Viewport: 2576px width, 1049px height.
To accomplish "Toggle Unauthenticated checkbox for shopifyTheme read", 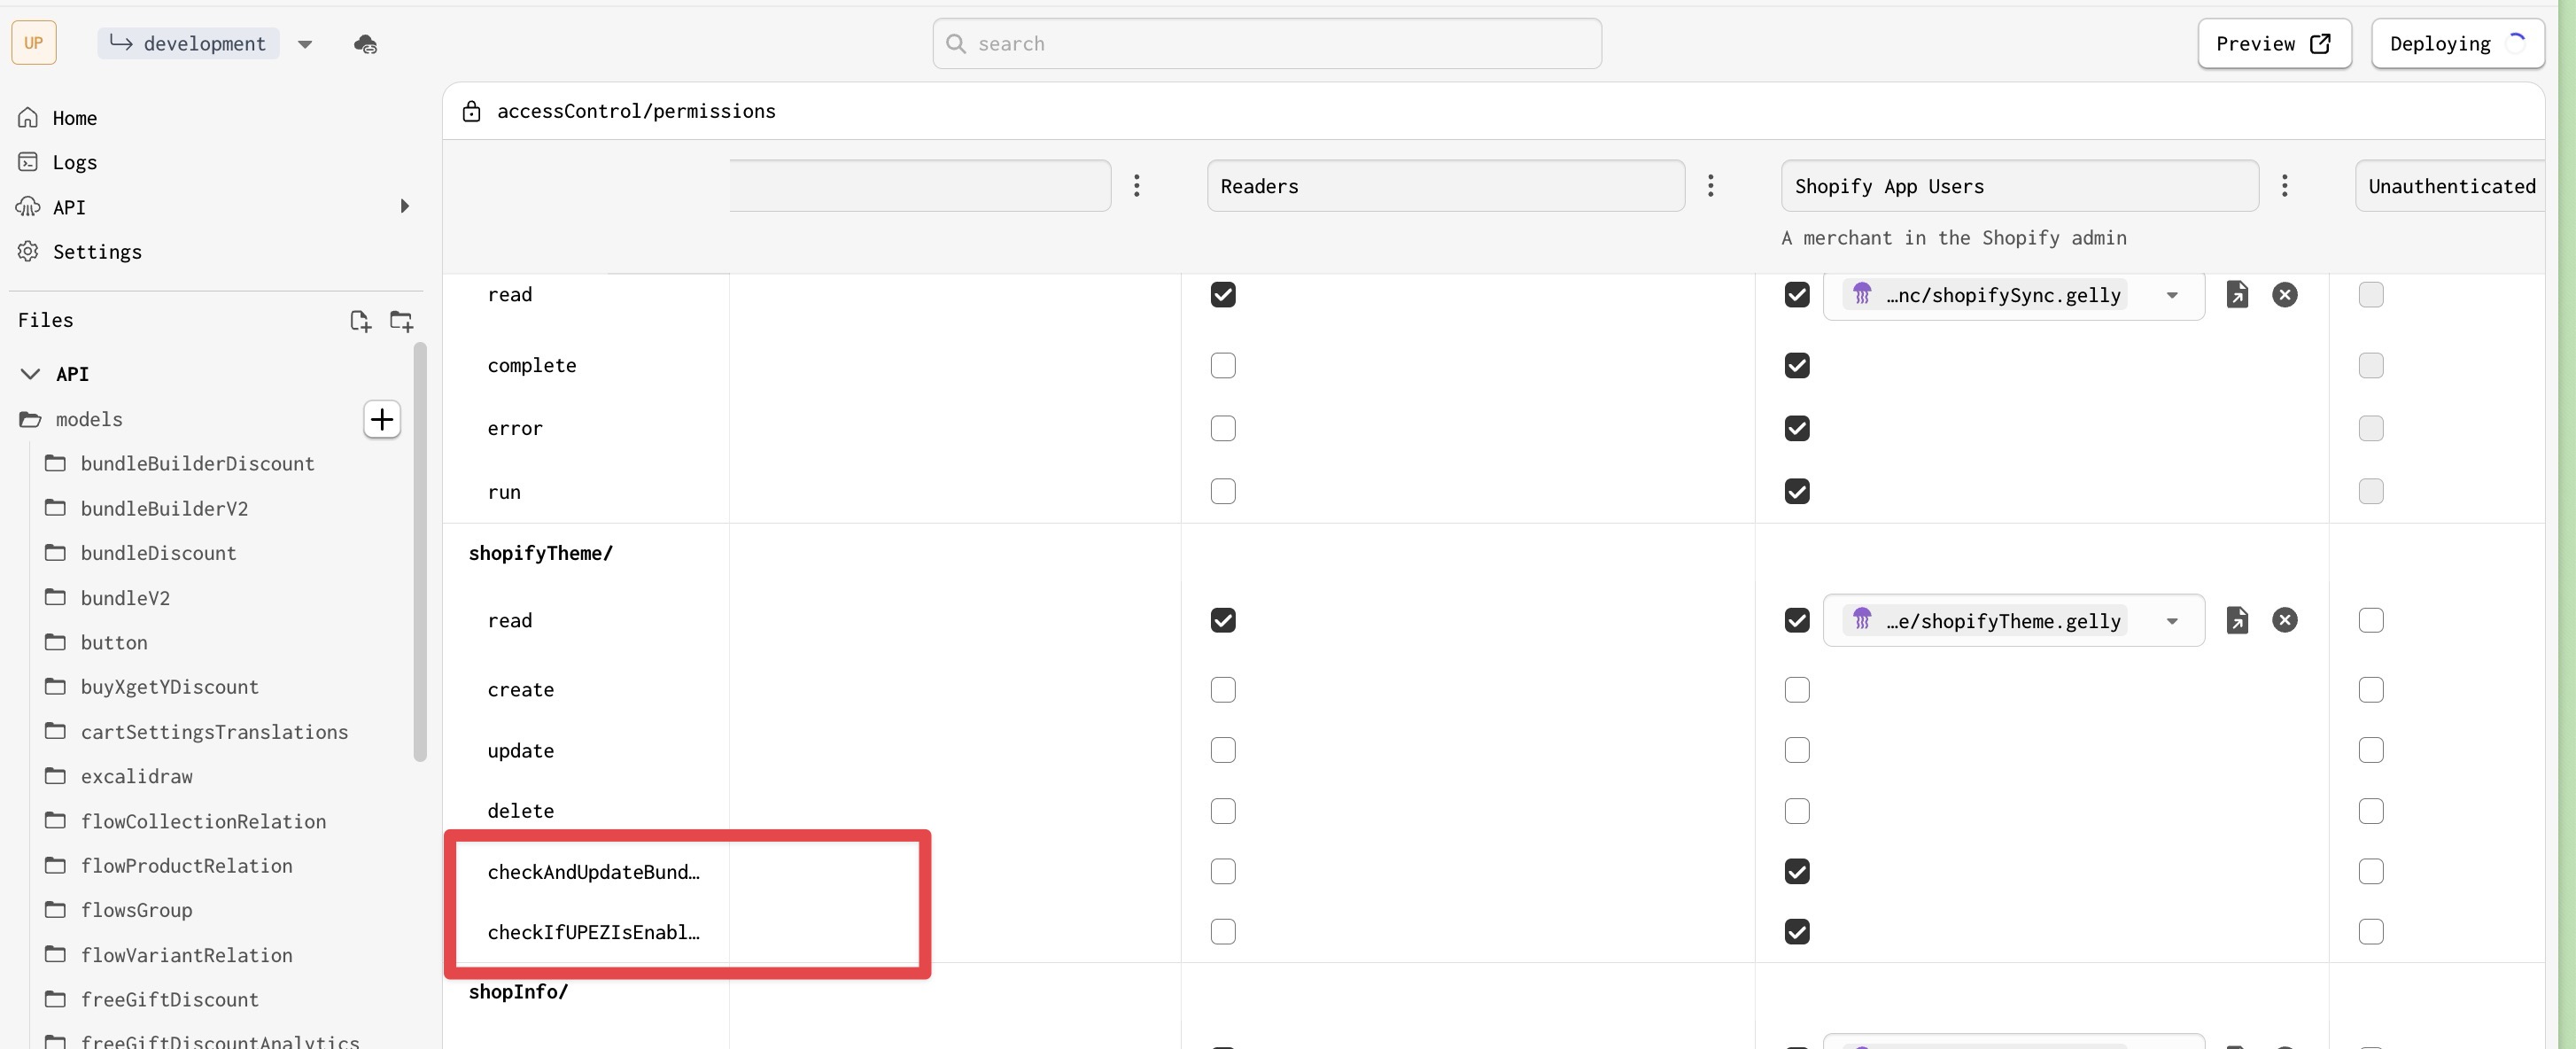I will [x=2370, y=620].
